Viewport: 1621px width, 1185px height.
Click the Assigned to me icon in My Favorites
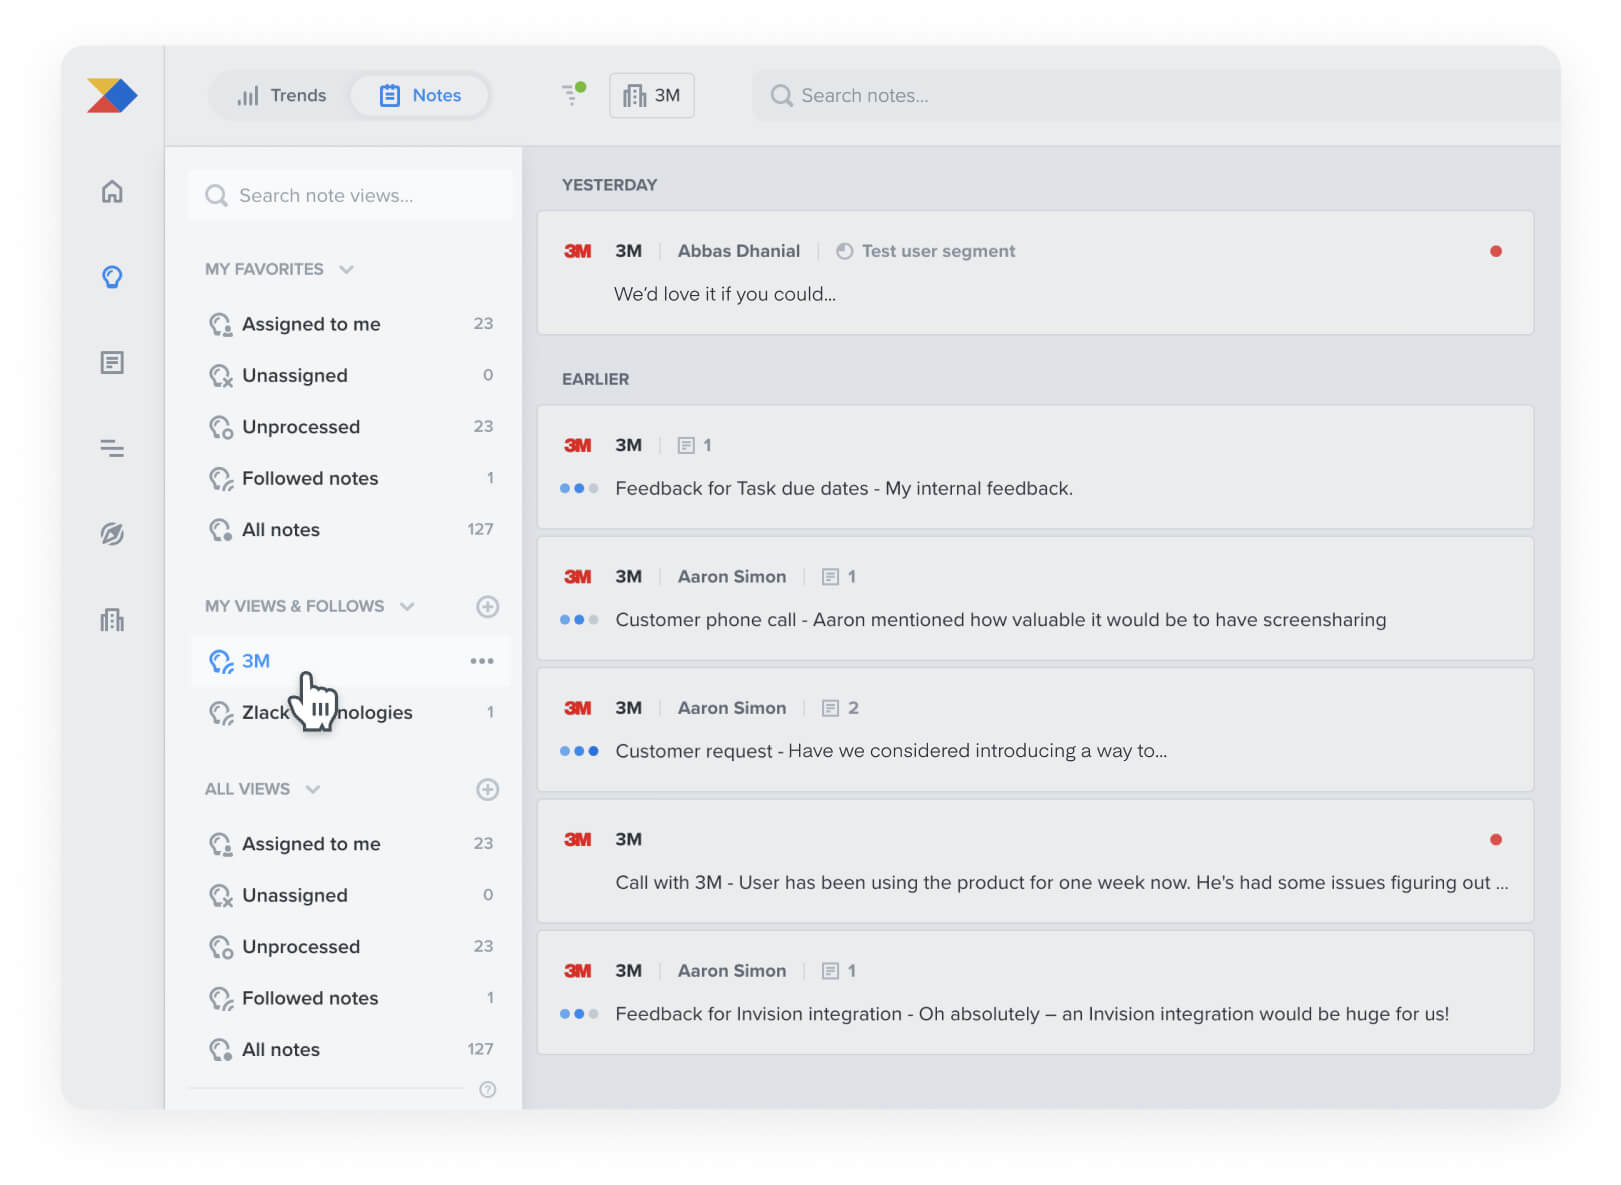[x=220, y=324]
